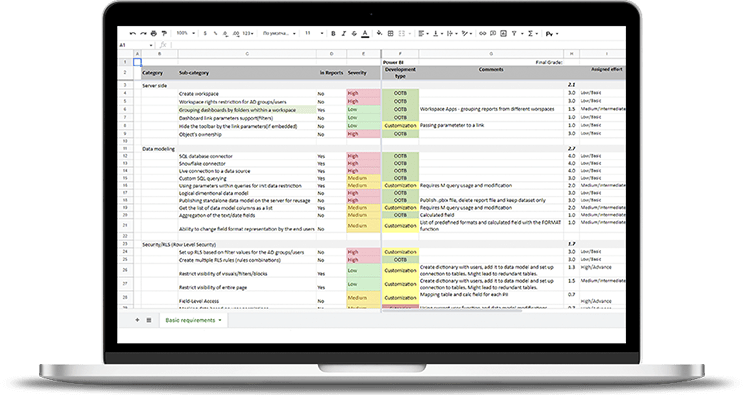Select the Development type header cell
This screenshot has height=395, width=744.
[x=400, y=73]
